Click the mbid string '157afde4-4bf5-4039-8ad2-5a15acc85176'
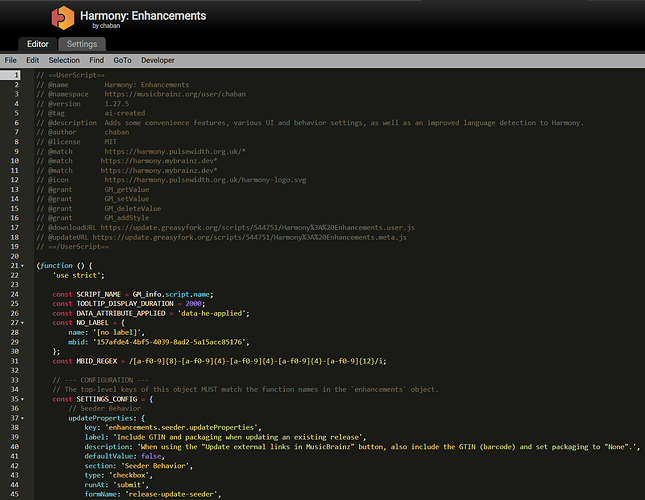Image resolution: width=645 pixels, height=500 pixels. click(169, 342)
